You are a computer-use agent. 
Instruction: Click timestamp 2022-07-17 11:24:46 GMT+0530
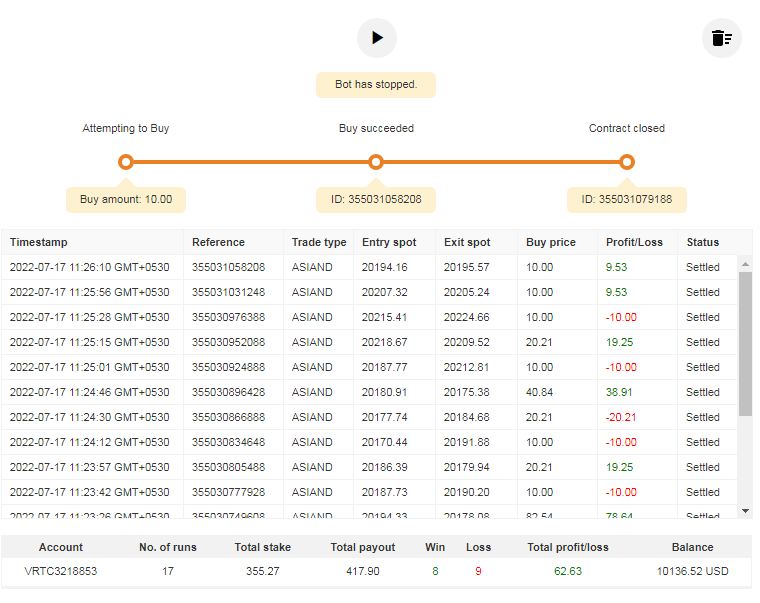(90, 392)
